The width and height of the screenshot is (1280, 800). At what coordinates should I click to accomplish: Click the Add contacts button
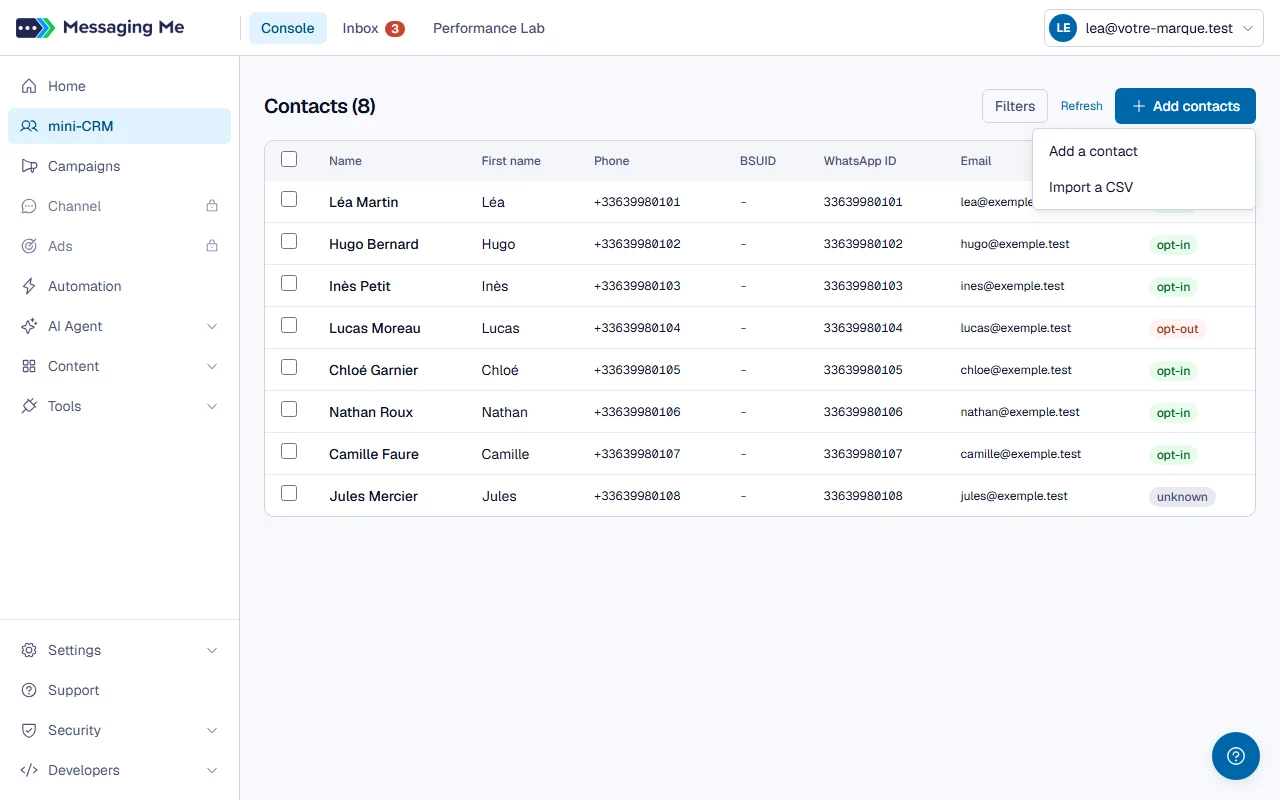[x=1185, y=106]
